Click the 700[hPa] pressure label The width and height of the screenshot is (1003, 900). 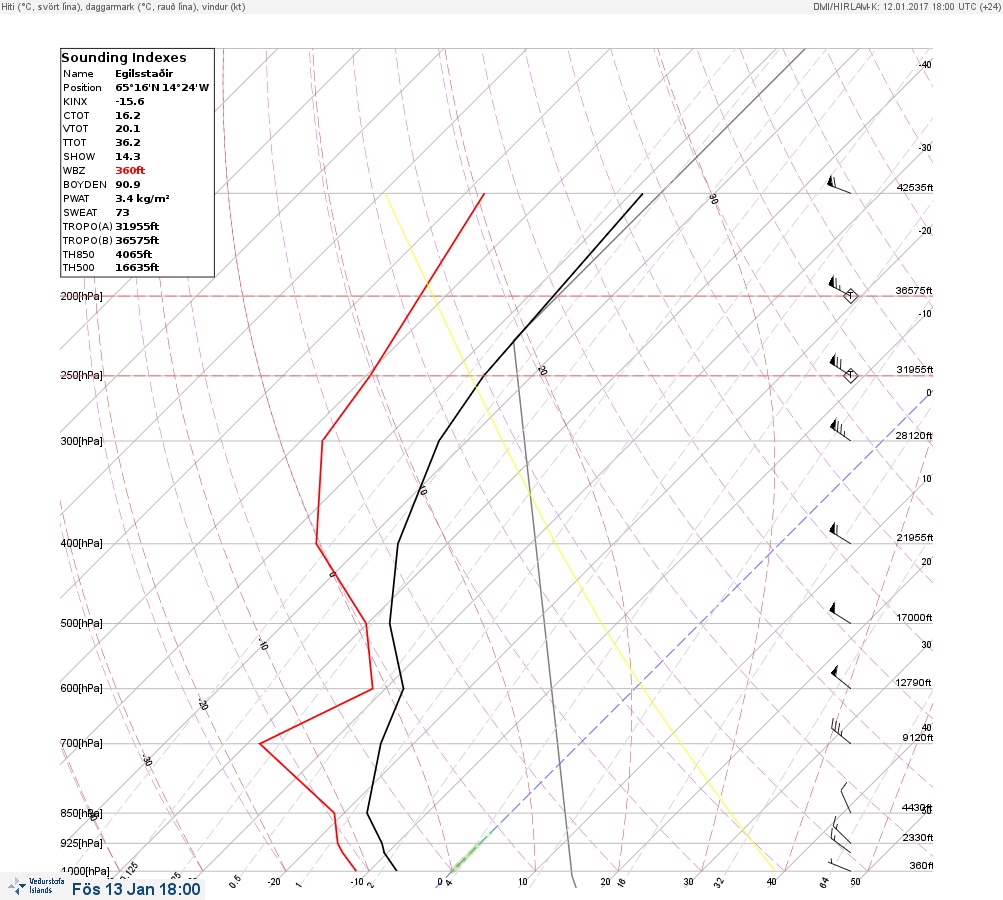(81, 743)
